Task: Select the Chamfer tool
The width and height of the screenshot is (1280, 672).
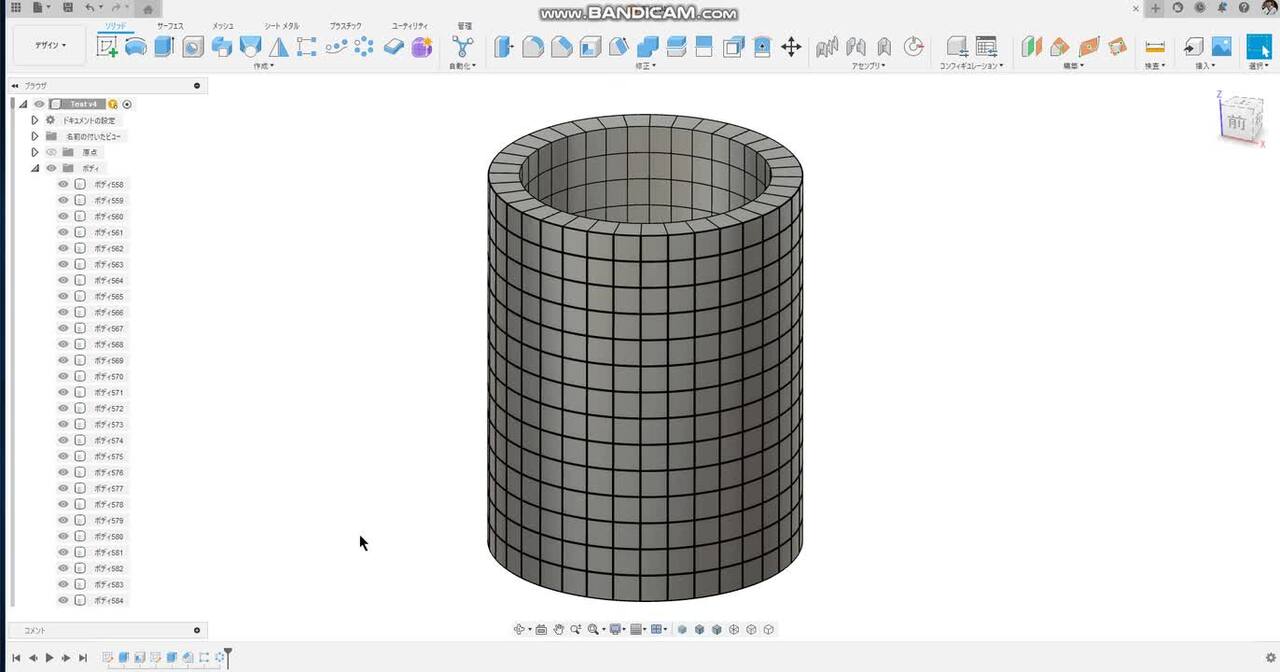Action: pos(562,46)
